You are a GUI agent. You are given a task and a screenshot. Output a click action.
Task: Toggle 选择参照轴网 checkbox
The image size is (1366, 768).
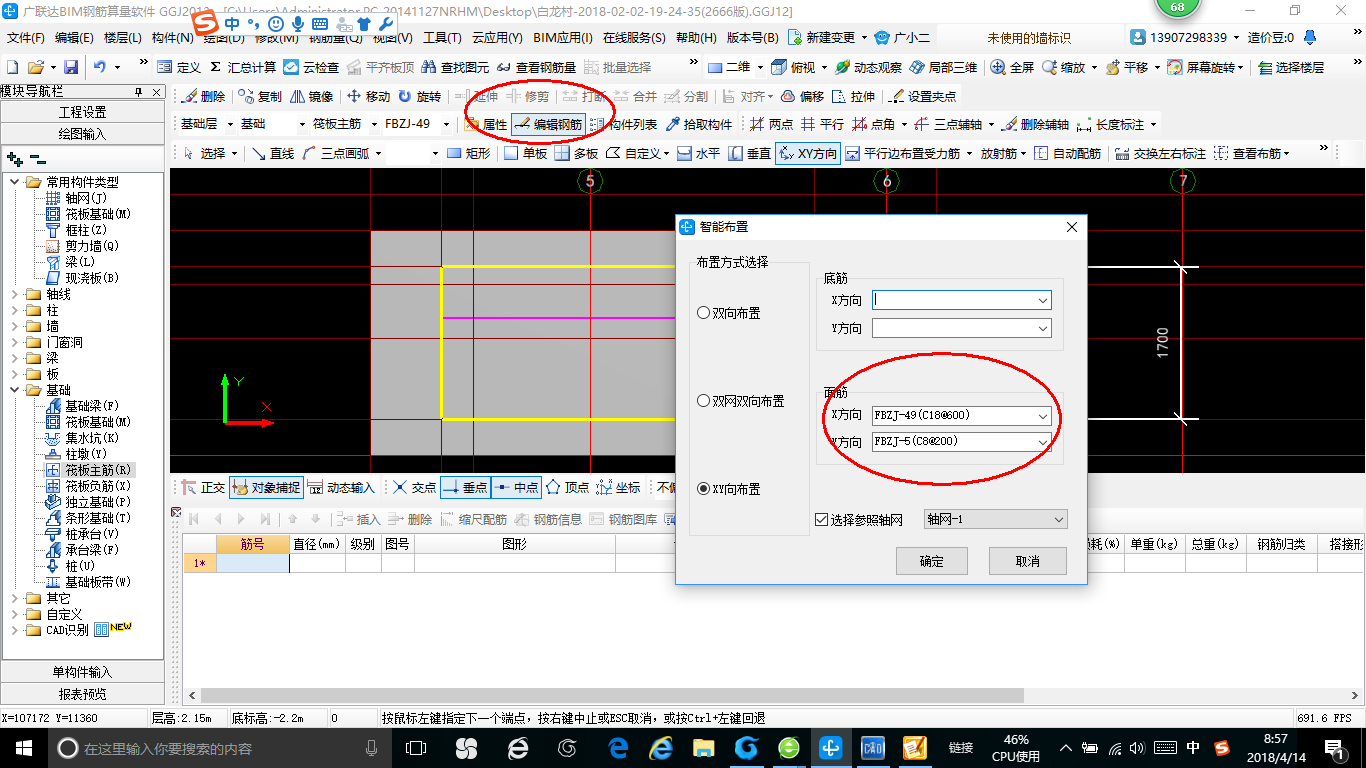coord(822,520)
